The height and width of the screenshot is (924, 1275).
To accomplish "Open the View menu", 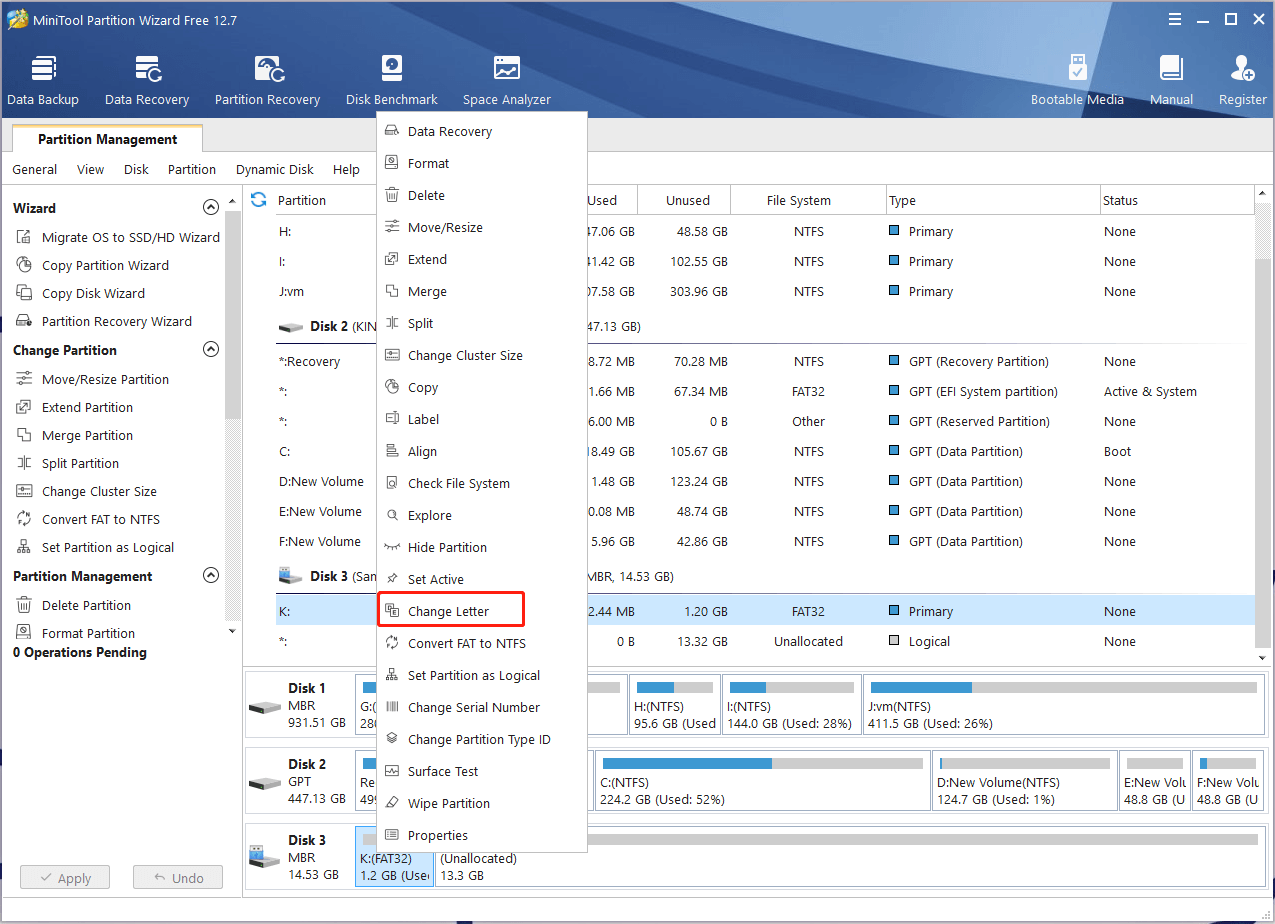I will [x=91, y=170].
